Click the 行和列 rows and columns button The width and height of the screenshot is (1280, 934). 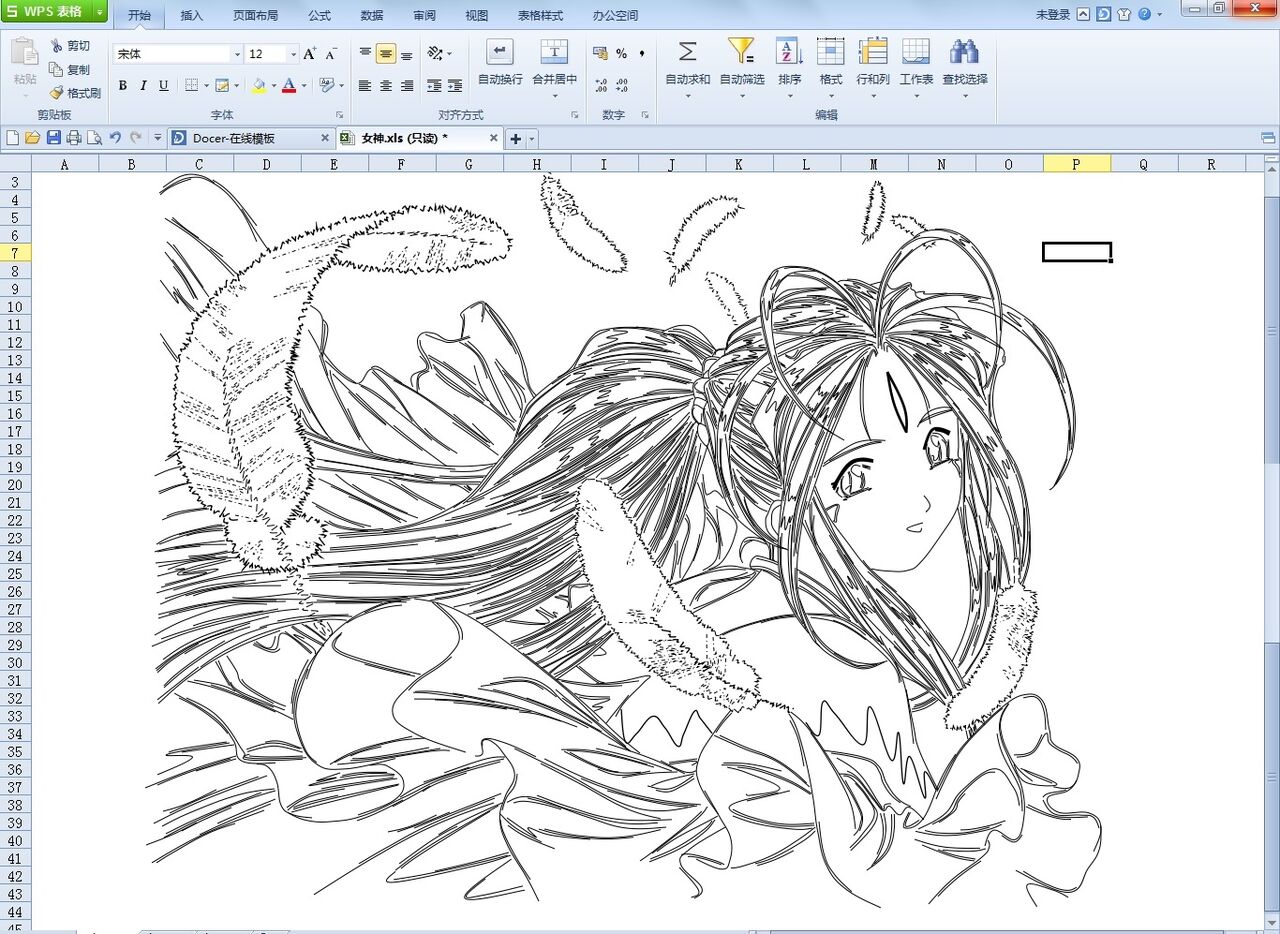873,66
